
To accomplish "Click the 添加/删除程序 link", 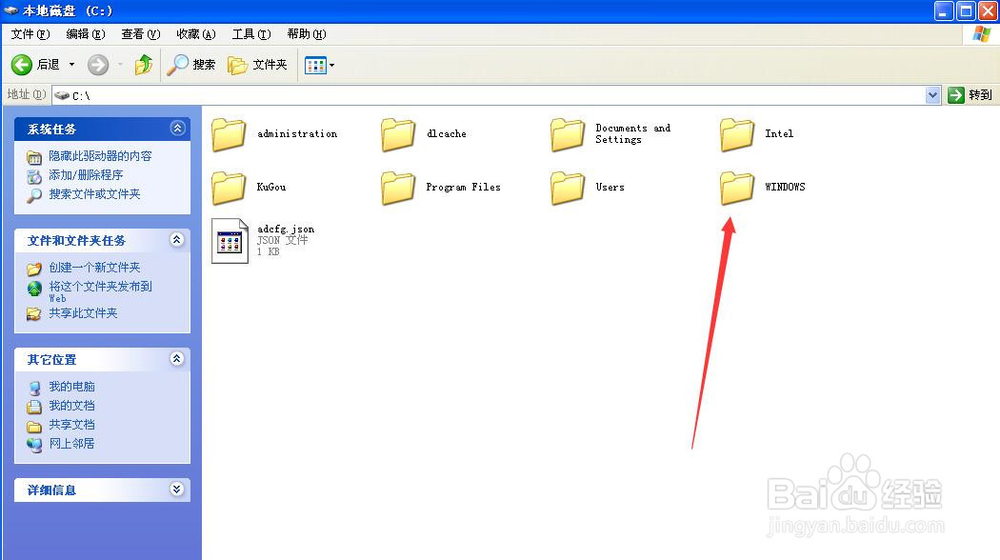I will [x=85, y=175].
